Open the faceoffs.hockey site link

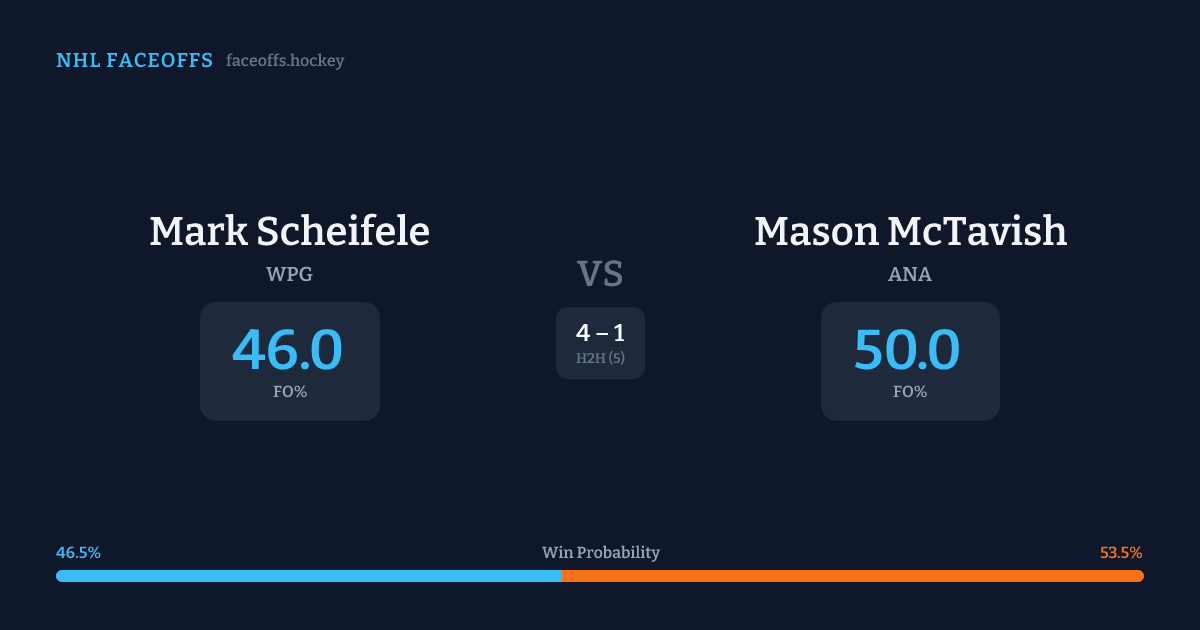285,61
